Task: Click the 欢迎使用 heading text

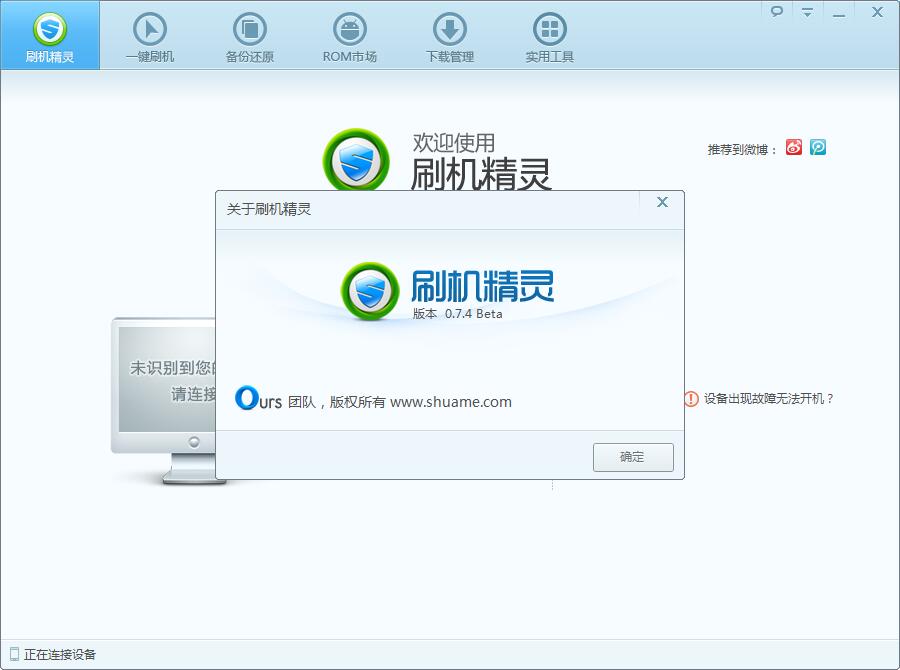Action: (453, 143)
